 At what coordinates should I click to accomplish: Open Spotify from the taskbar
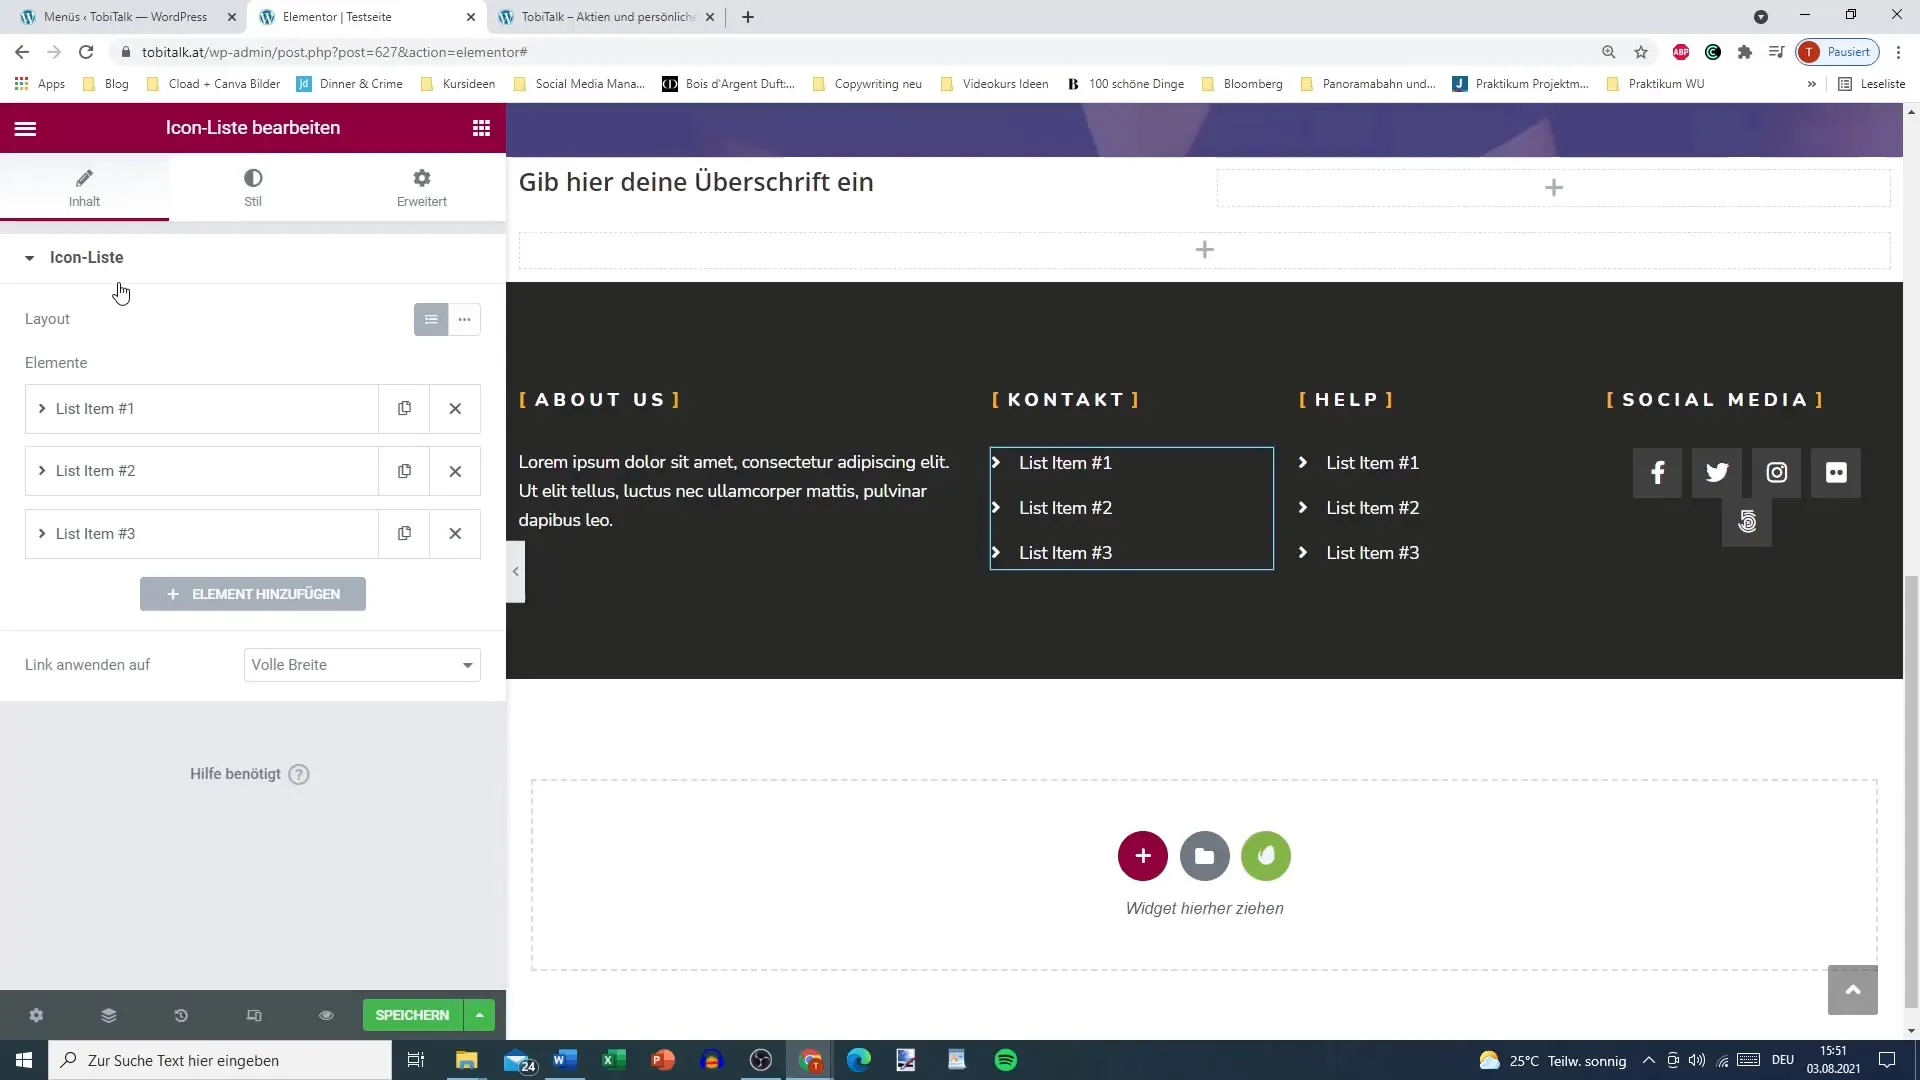coord(1006,1060)
